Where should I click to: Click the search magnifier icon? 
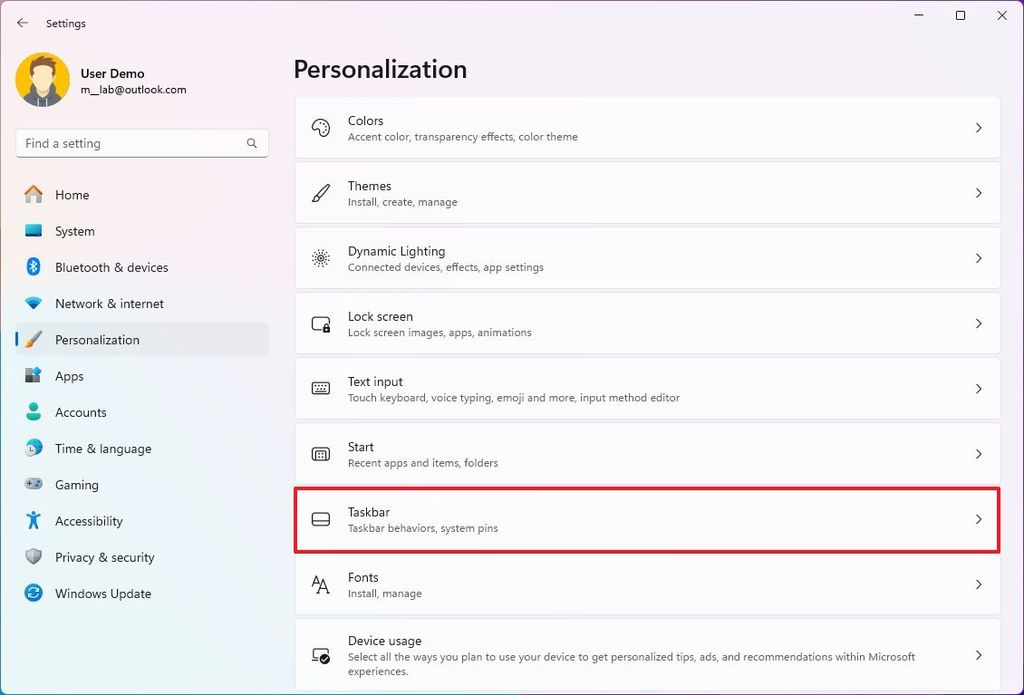251,143
